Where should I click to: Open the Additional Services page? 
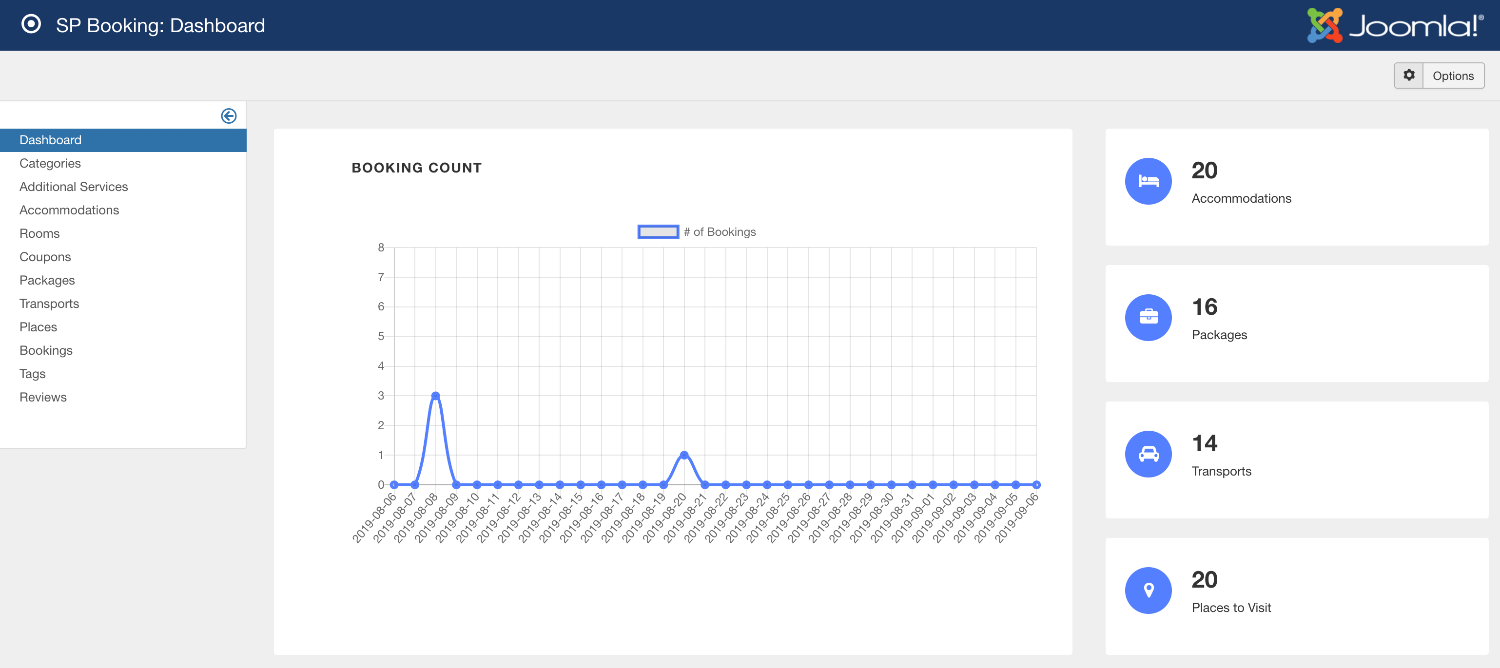pos(73,186)
